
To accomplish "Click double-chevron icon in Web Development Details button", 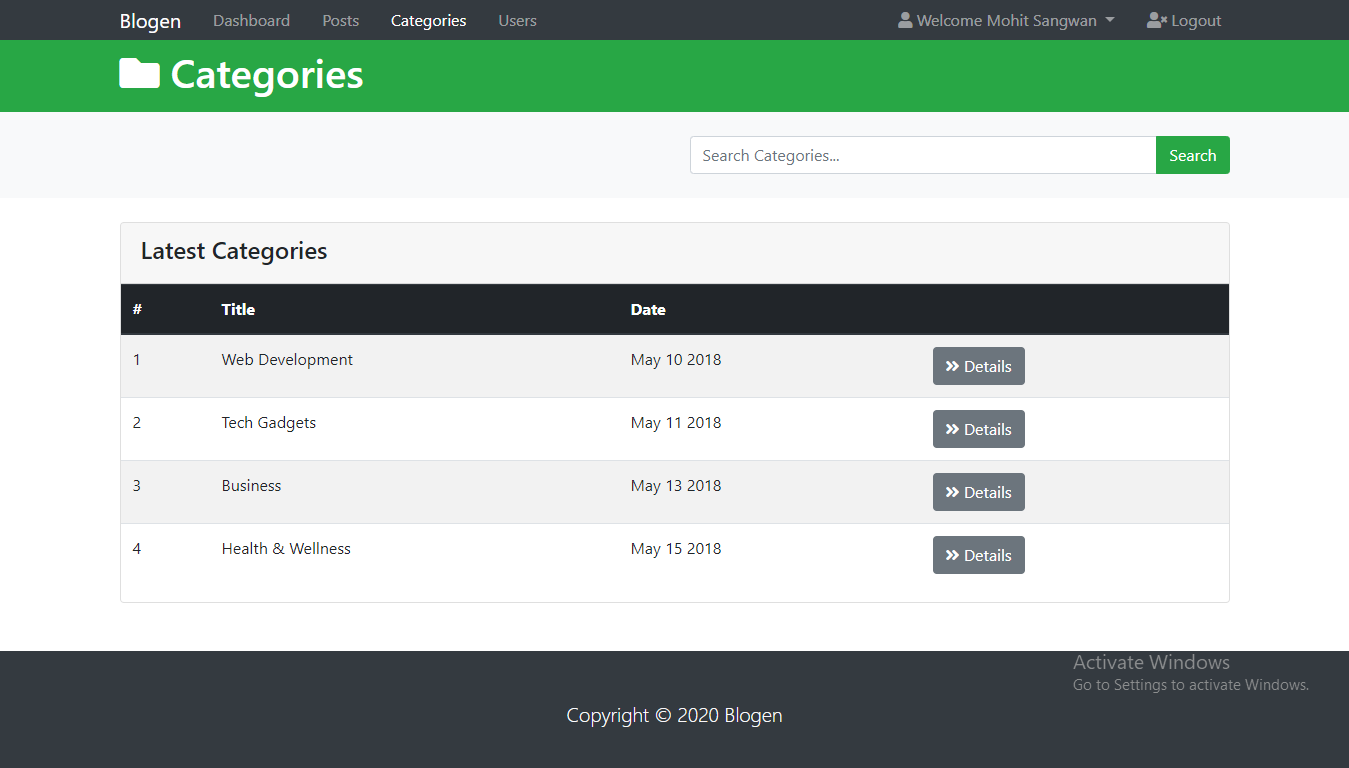I will pos(952,366).
